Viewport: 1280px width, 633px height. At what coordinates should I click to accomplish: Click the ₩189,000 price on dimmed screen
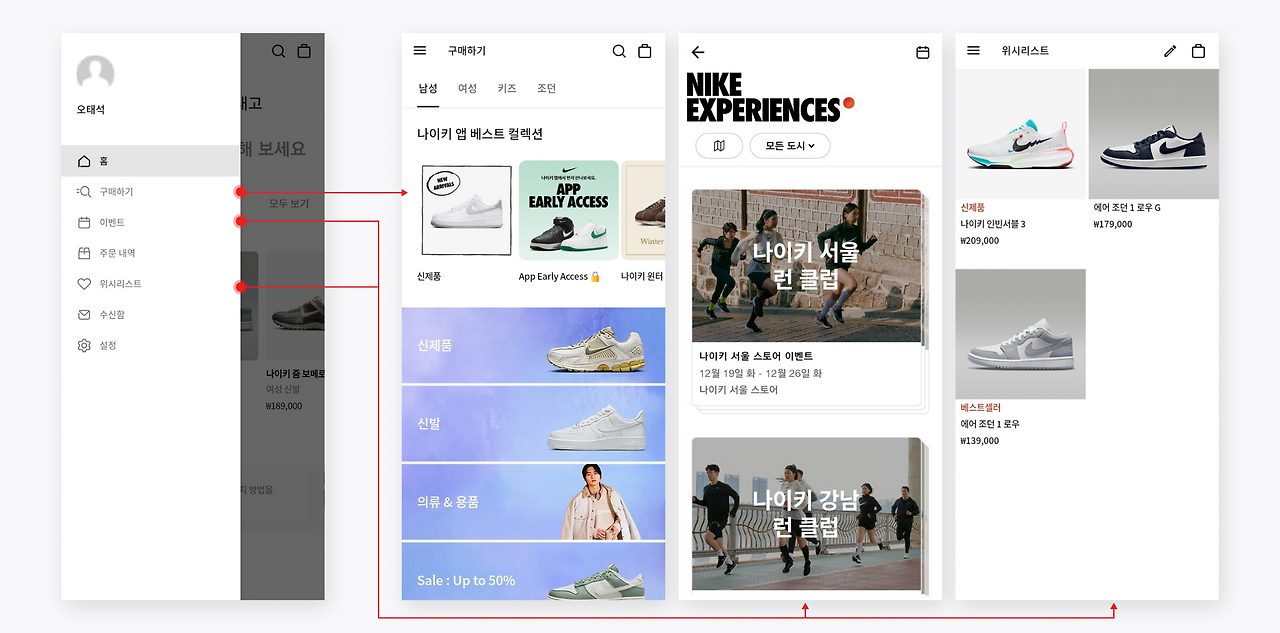tap(284, 406)
